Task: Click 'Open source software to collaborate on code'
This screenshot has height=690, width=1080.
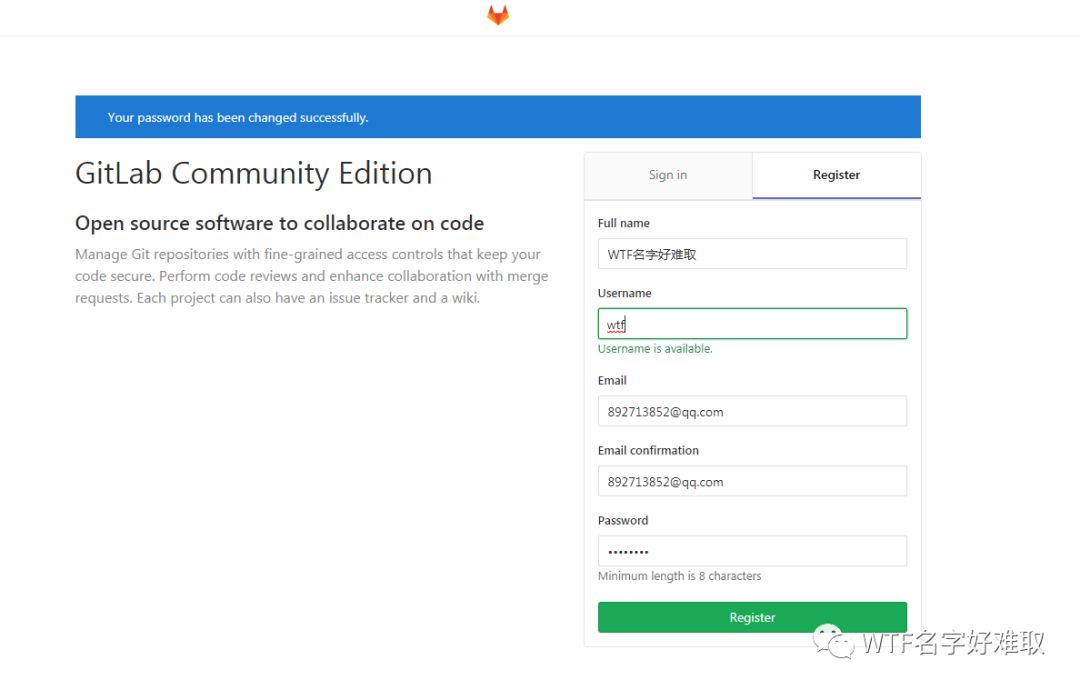Action: coord(279,223)
